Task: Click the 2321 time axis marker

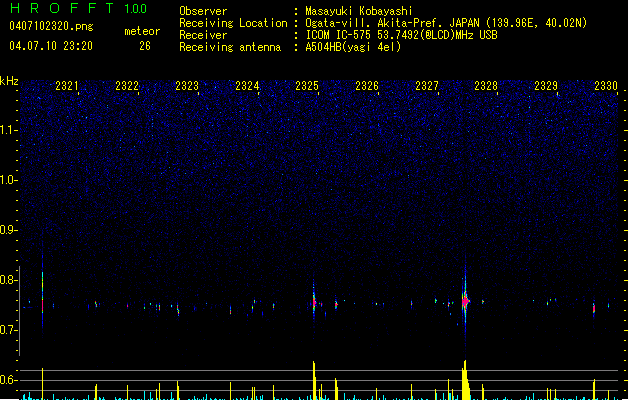Action: coord(67,86)
